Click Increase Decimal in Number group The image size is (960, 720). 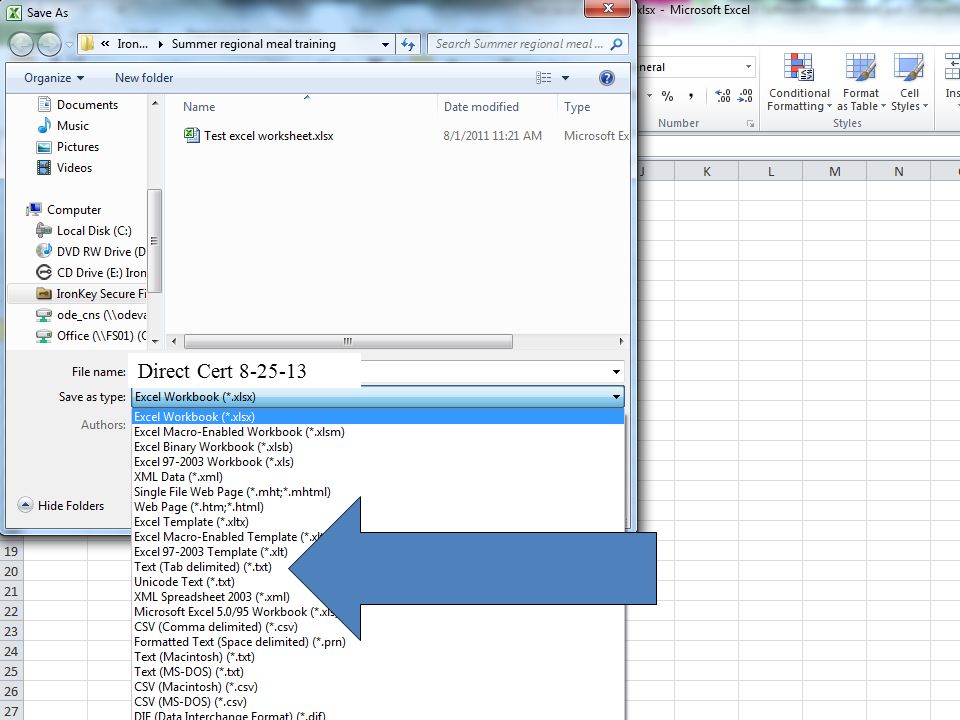pyautogui.click(x=722, y=96)
